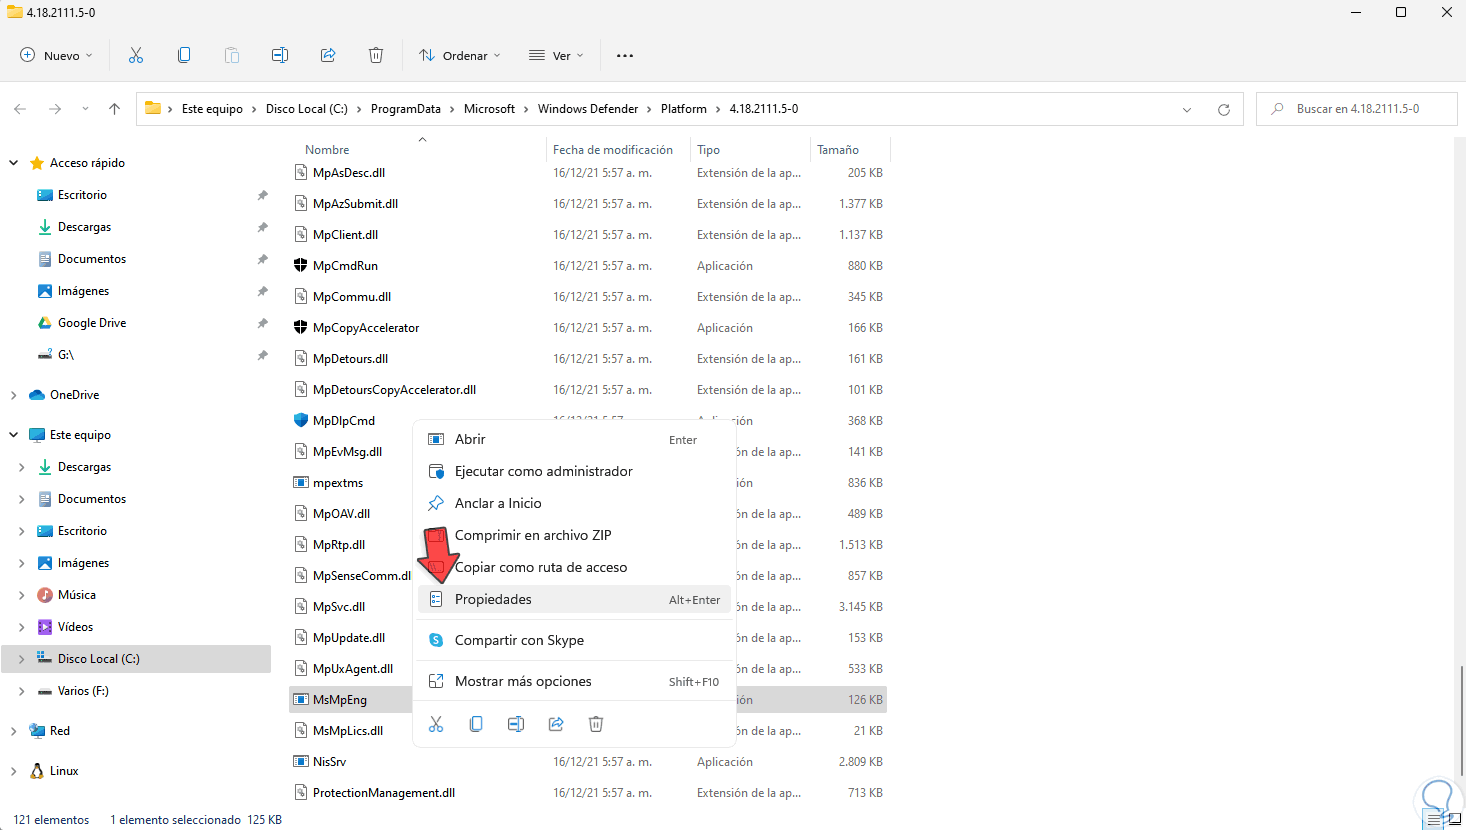Select the MpCmdRun shield application icon
Image resolution: width=1466 pixels, height=830 pixels.
coord(300,266)
